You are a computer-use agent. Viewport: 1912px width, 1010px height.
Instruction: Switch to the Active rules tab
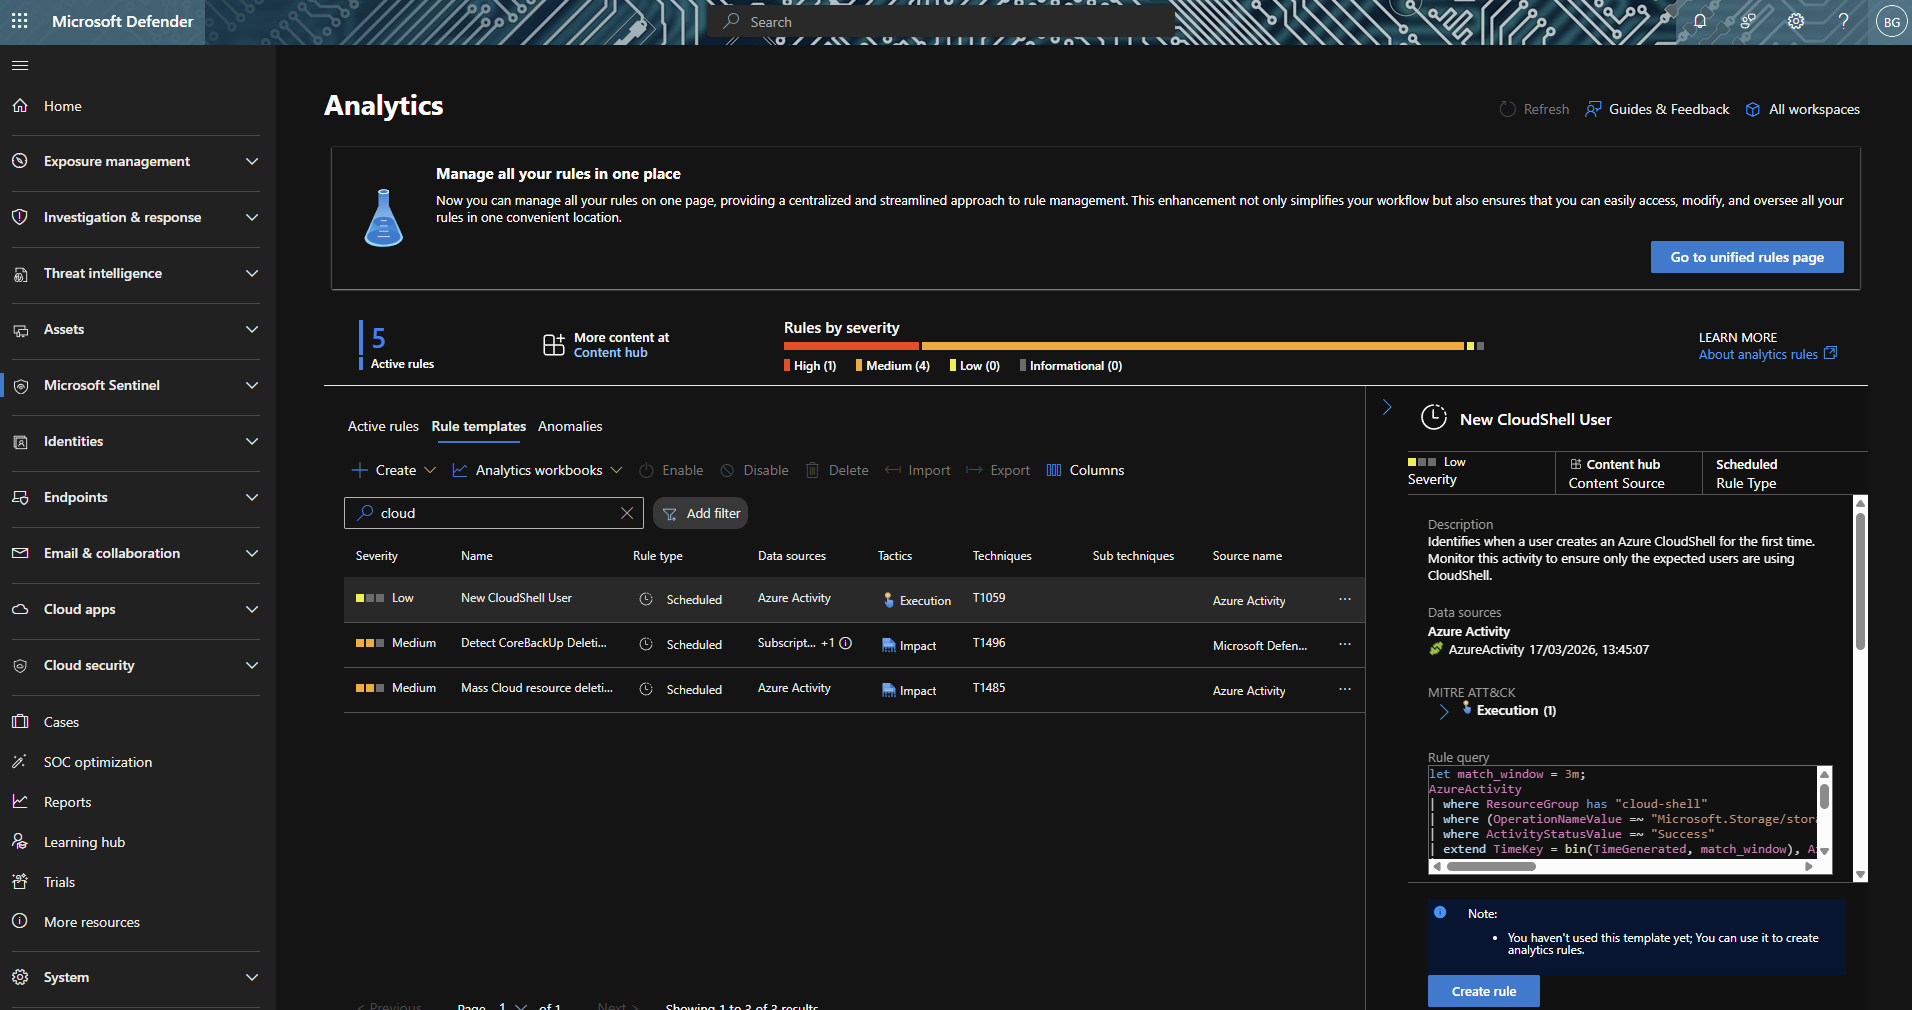click(383, 426)
